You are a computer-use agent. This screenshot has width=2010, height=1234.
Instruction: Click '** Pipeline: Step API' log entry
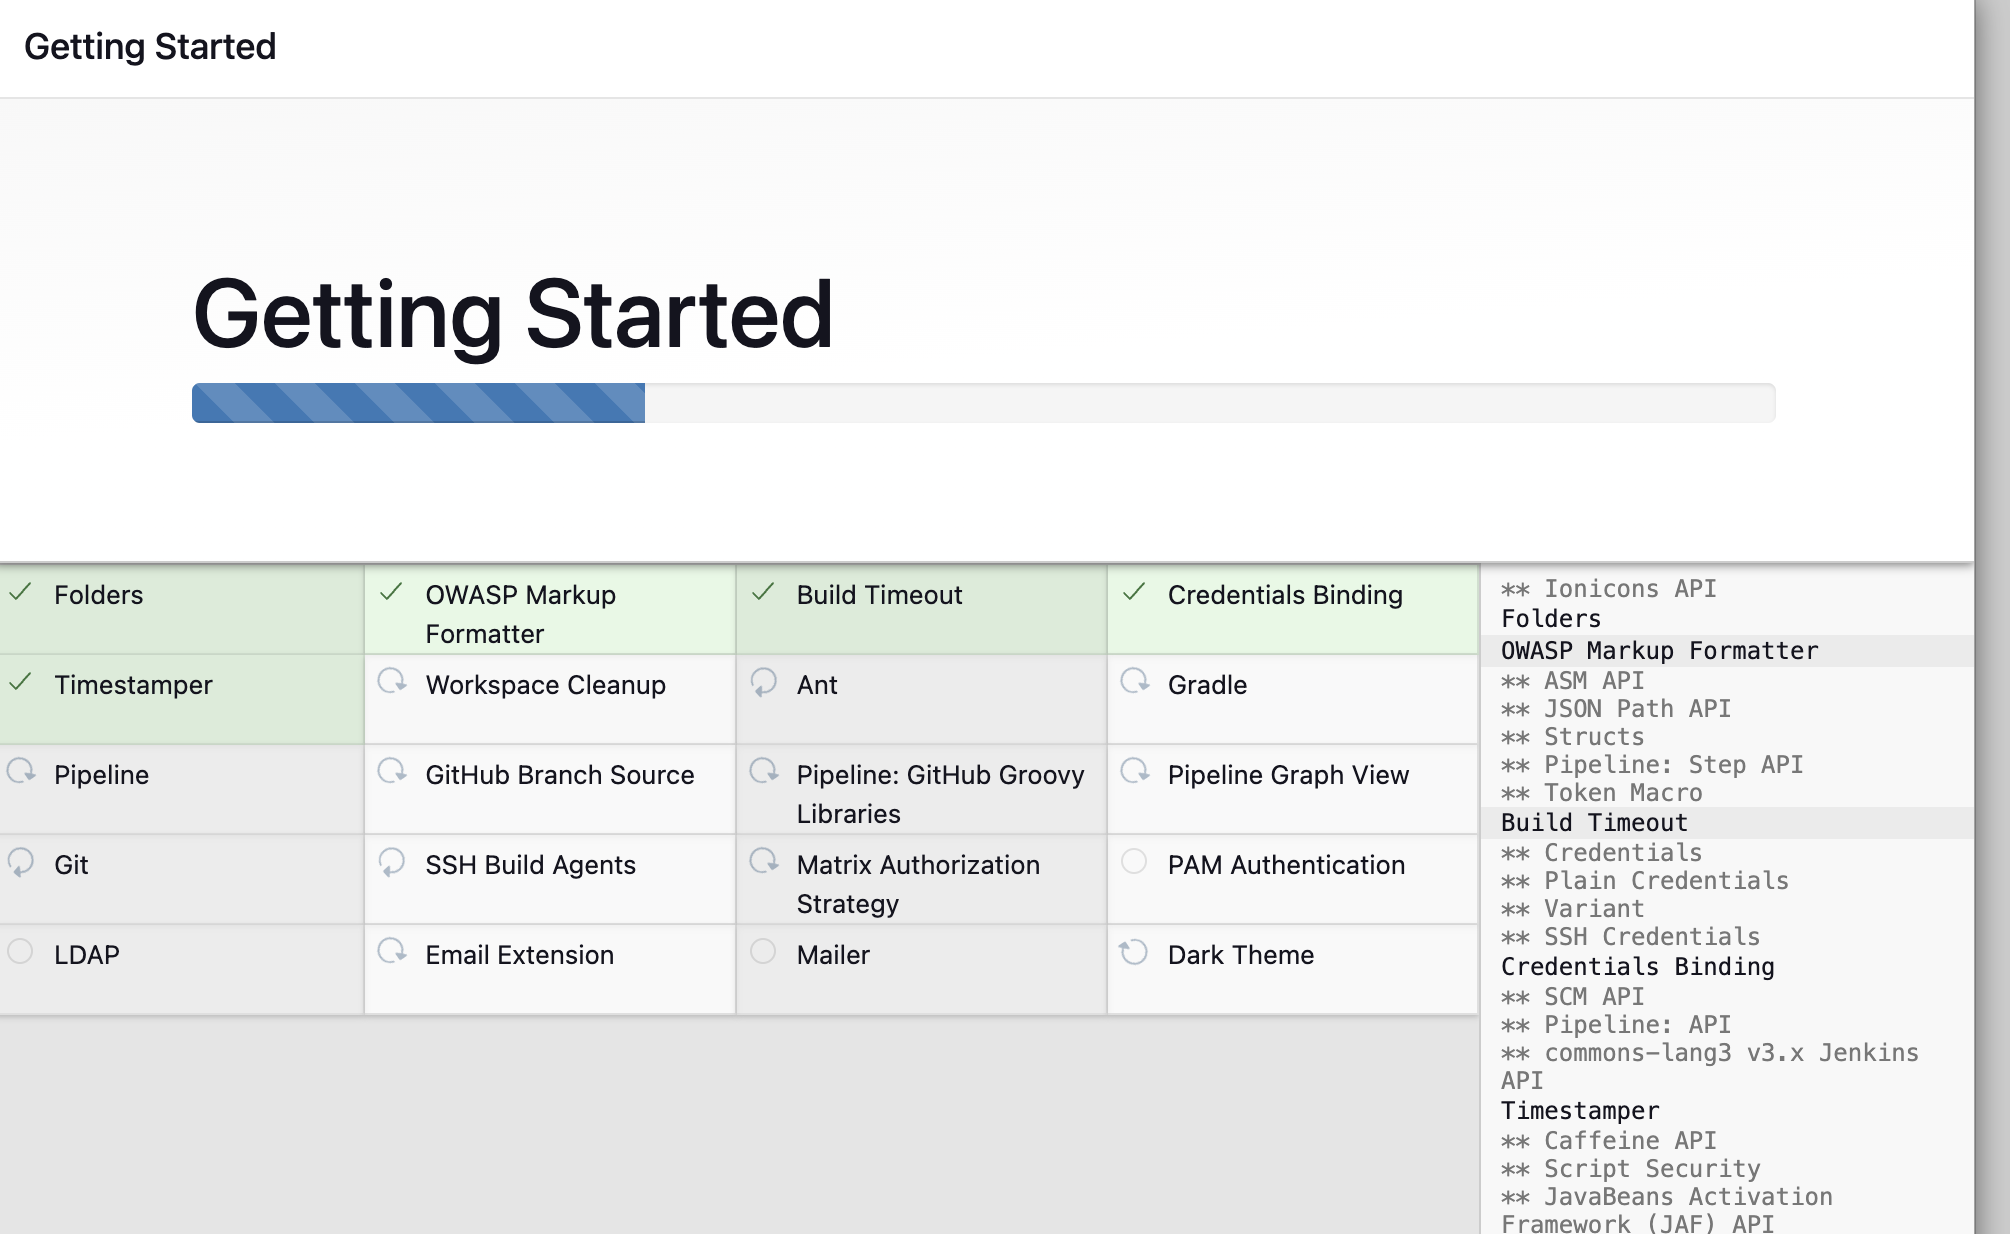pyautogui.click(x=1651, y=765)
